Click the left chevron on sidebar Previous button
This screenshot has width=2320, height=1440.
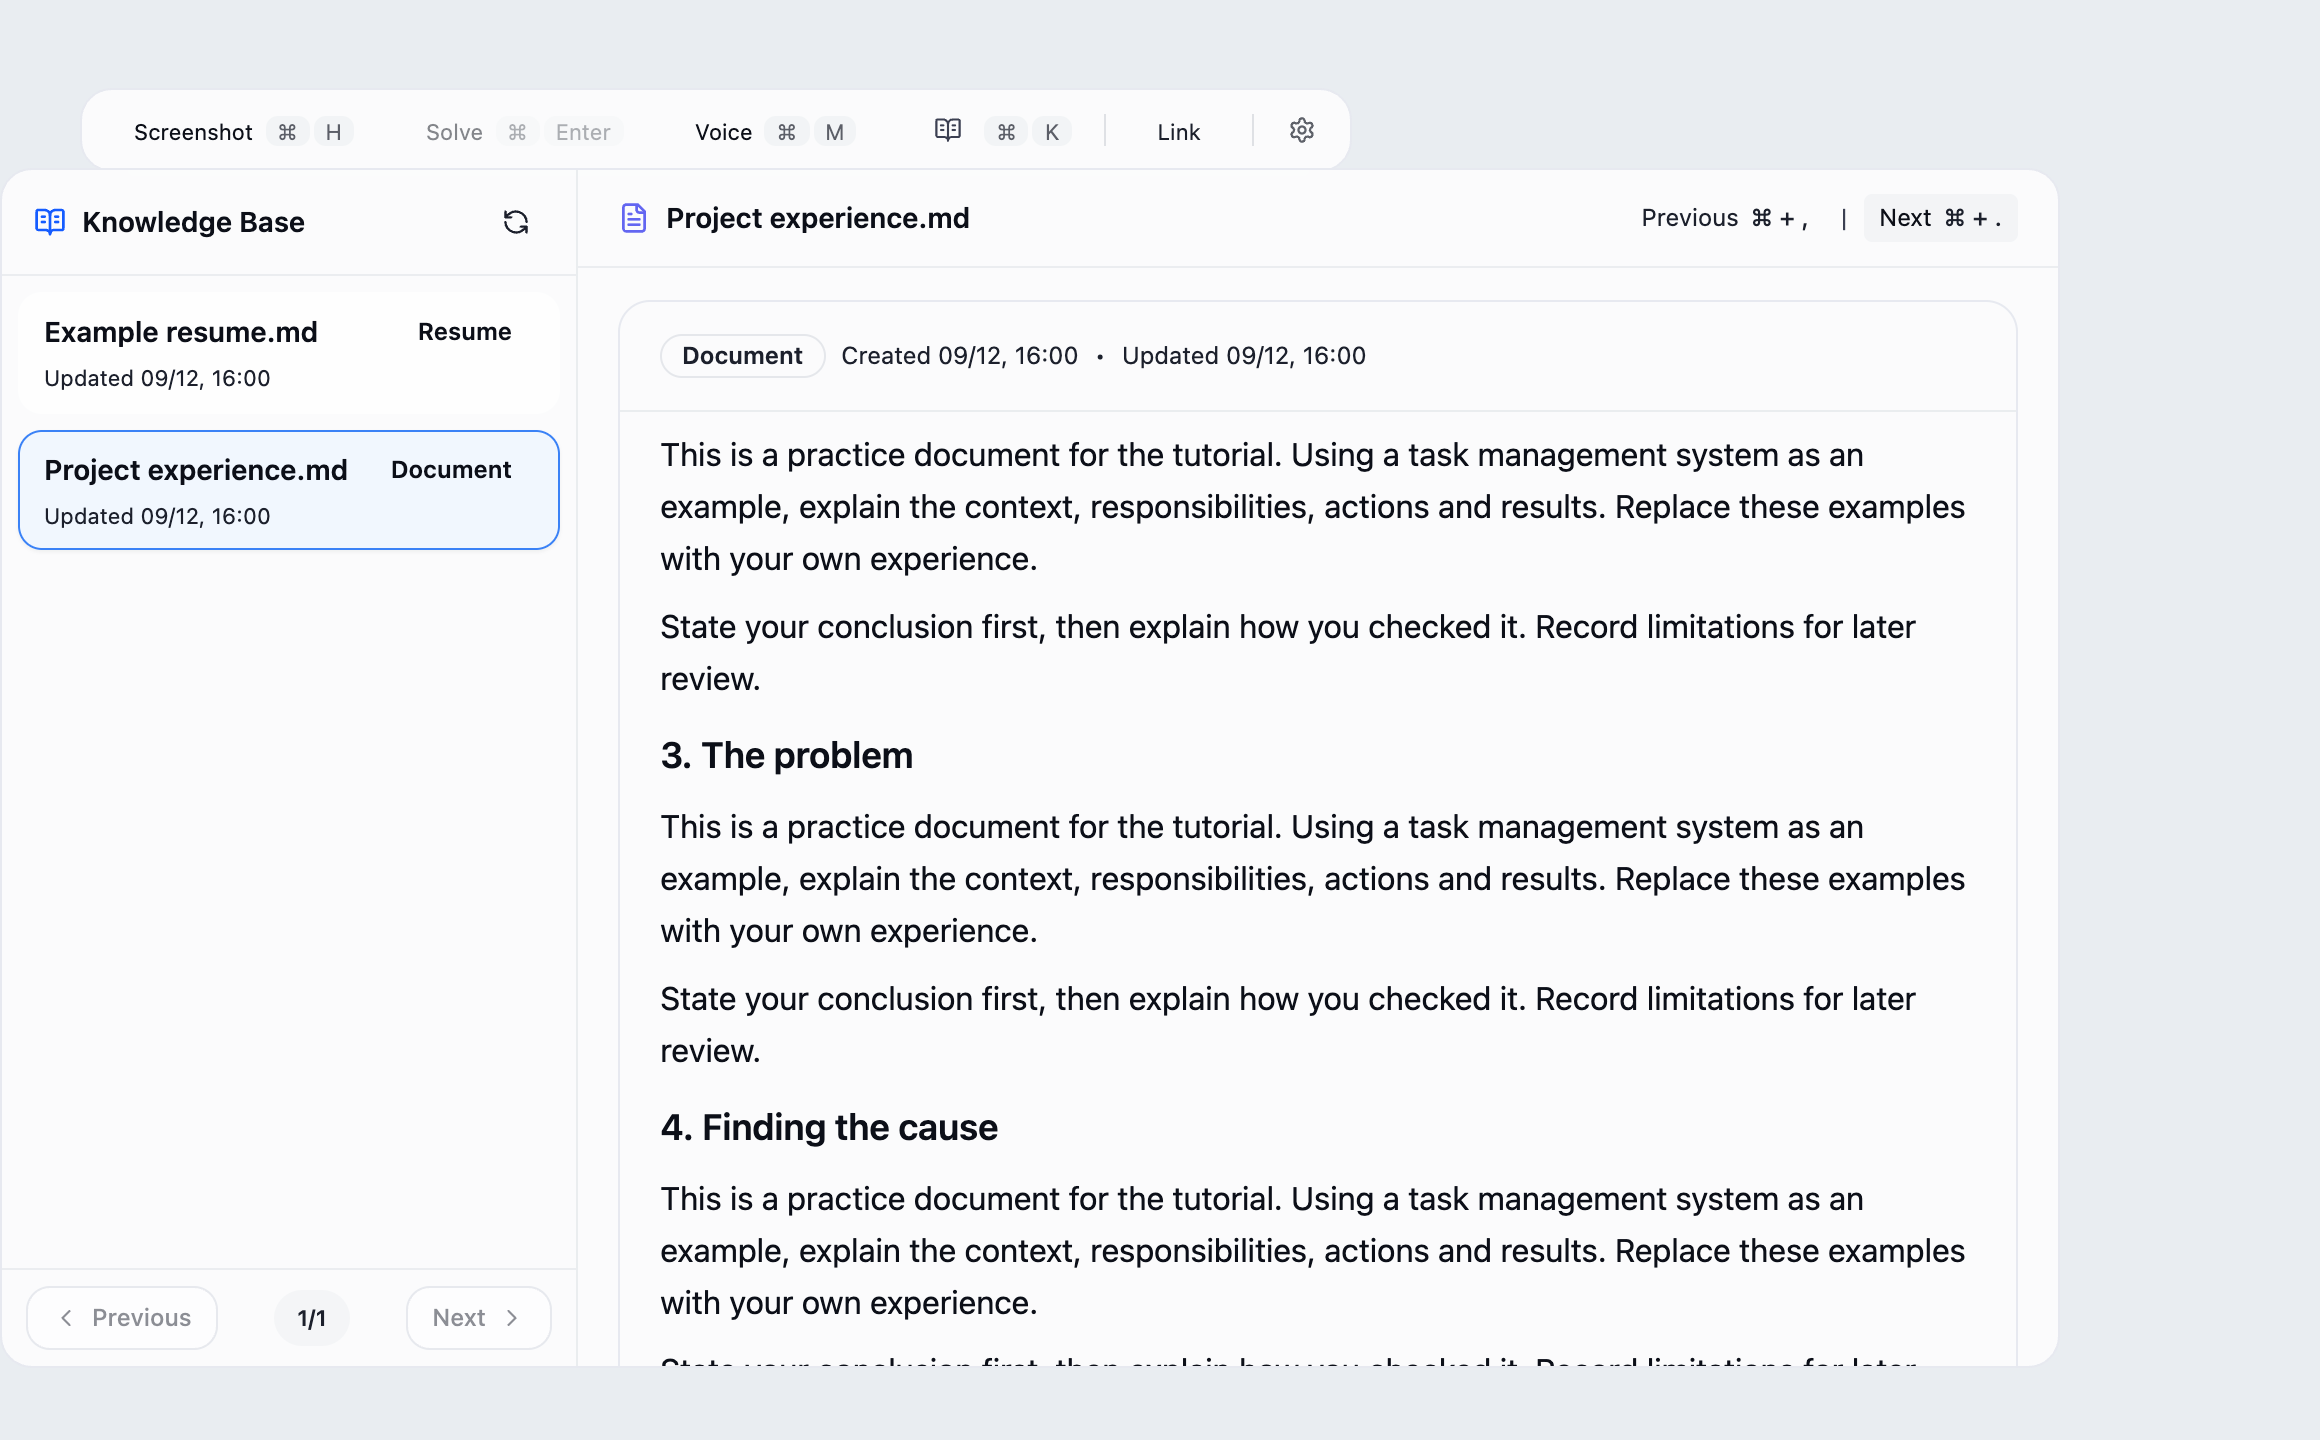point(66,1318)
